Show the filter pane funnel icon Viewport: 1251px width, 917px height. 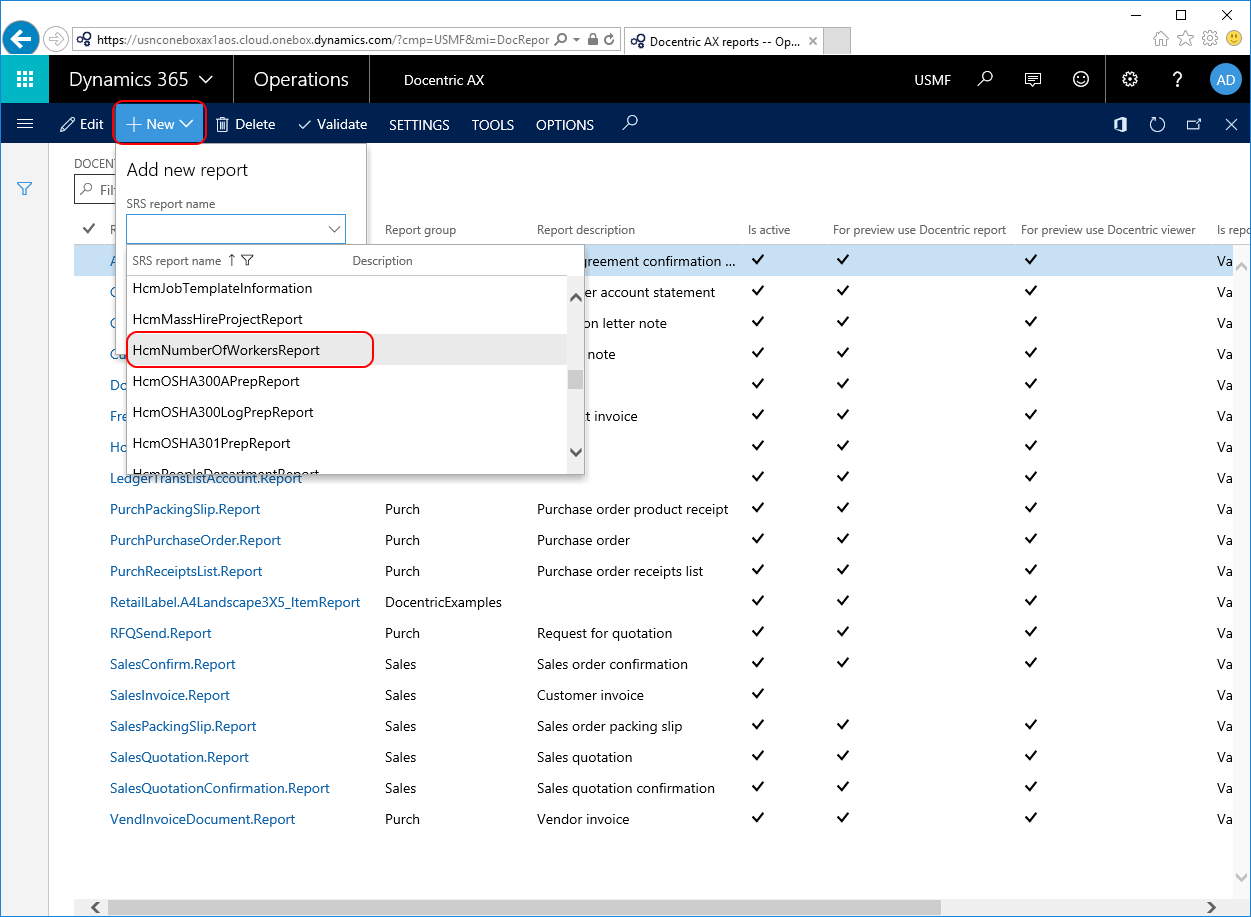tap(25, 188)
